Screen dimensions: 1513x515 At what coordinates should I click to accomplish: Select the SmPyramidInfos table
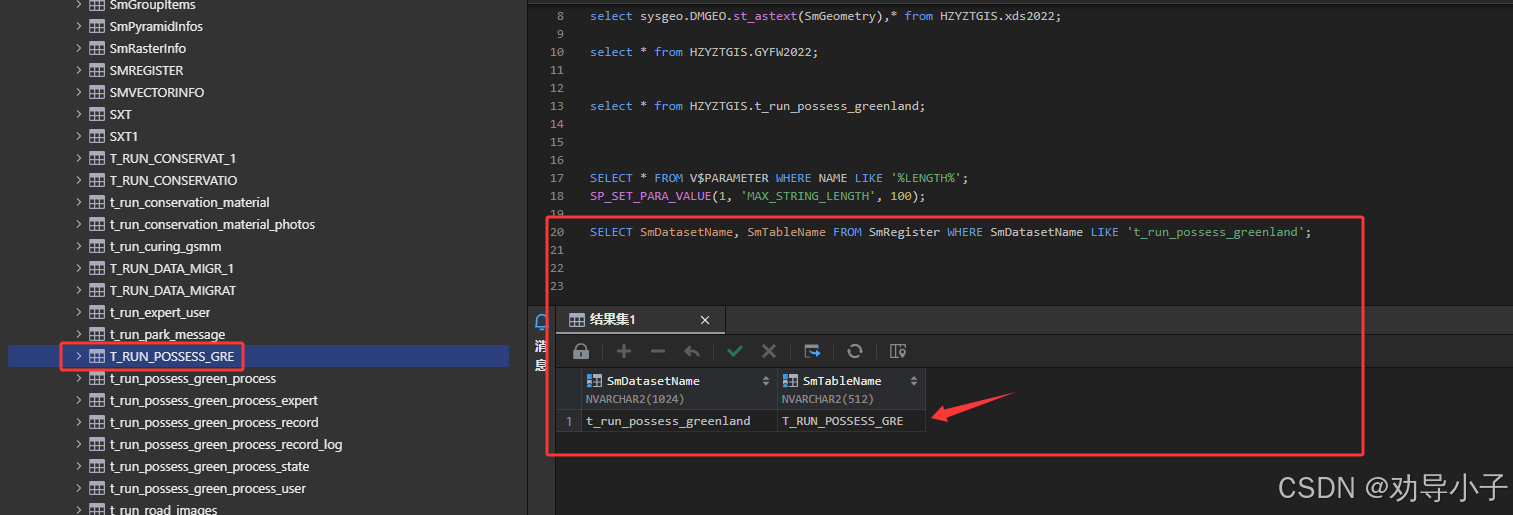click(156, 26)
